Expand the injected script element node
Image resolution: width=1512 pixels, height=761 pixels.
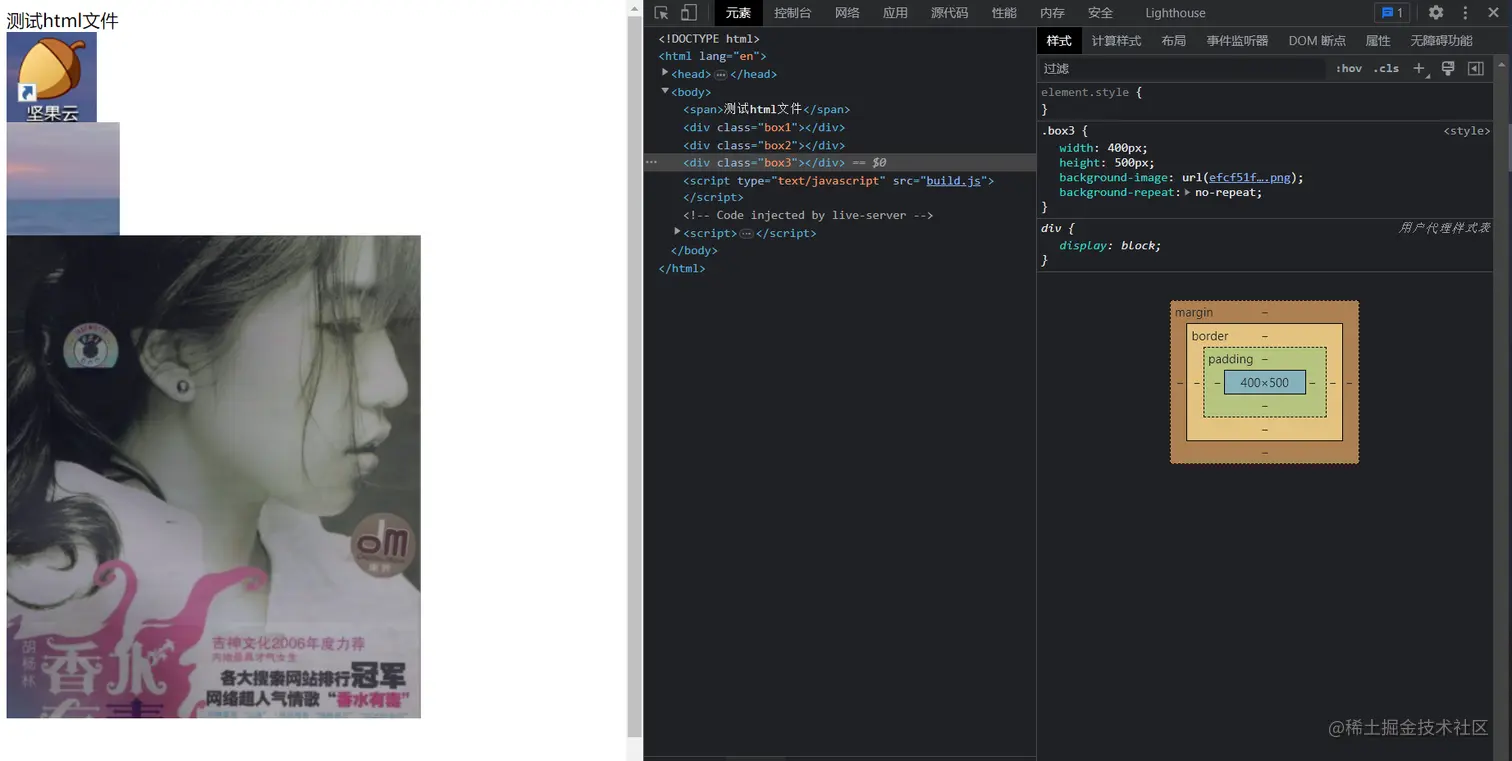(678, 232)
